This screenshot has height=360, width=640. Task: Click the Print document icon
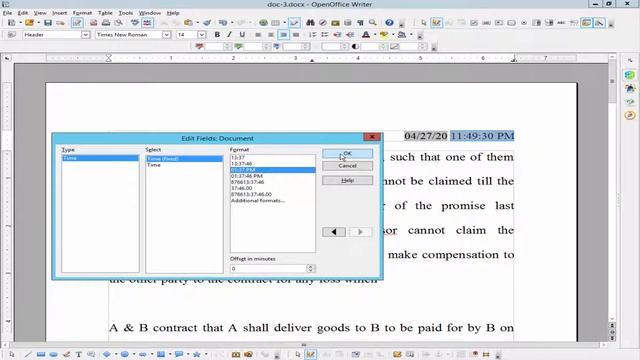(x=106, y=23)
